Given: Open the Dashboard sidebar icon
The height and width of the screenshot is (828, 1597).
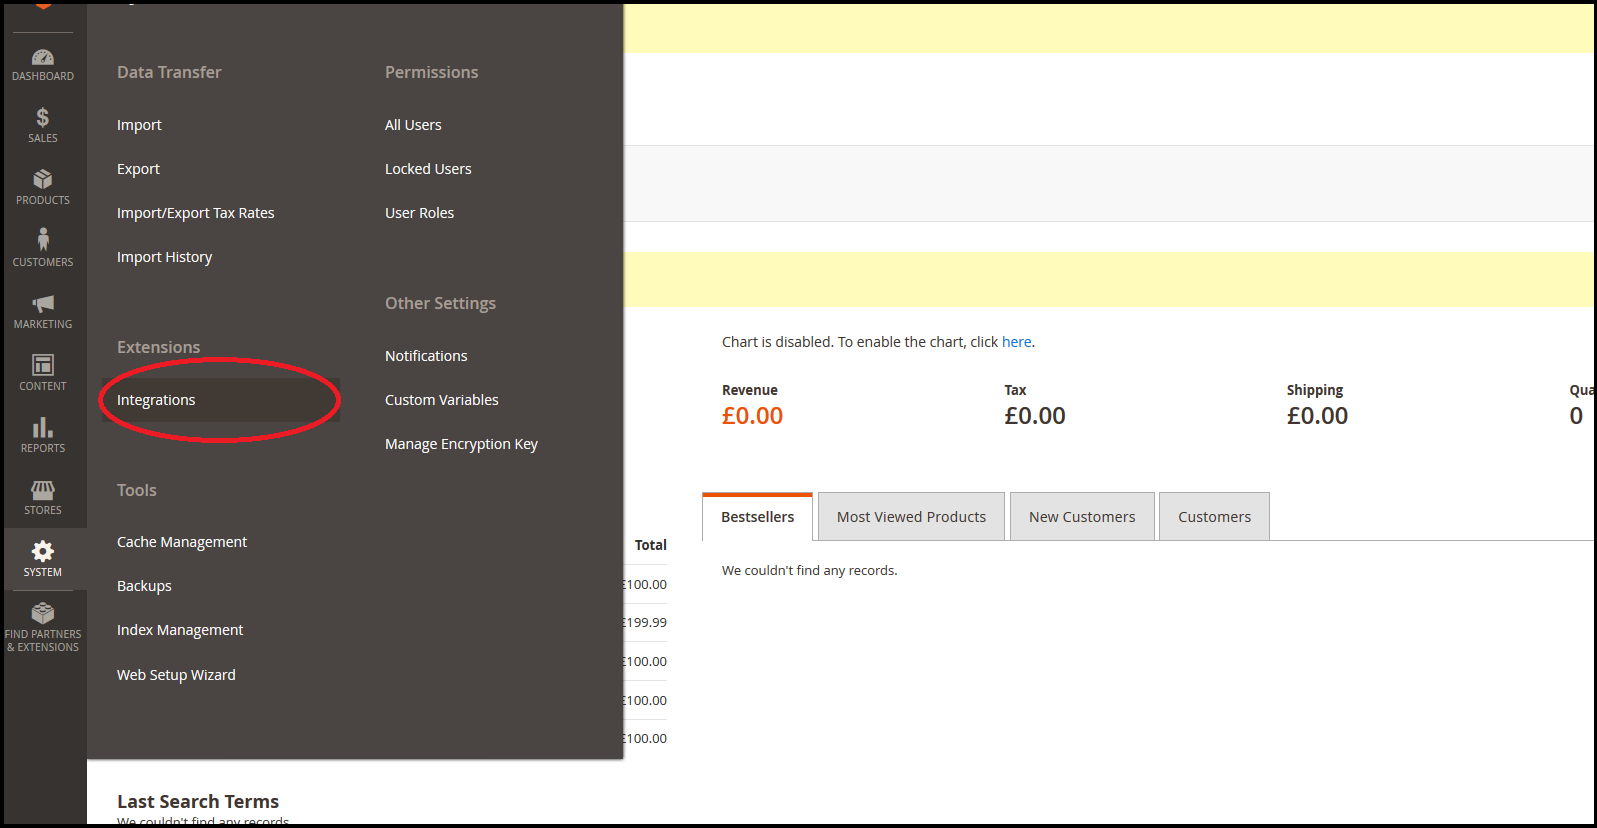Looking at the screenshot, I should (x=43, y=58).
